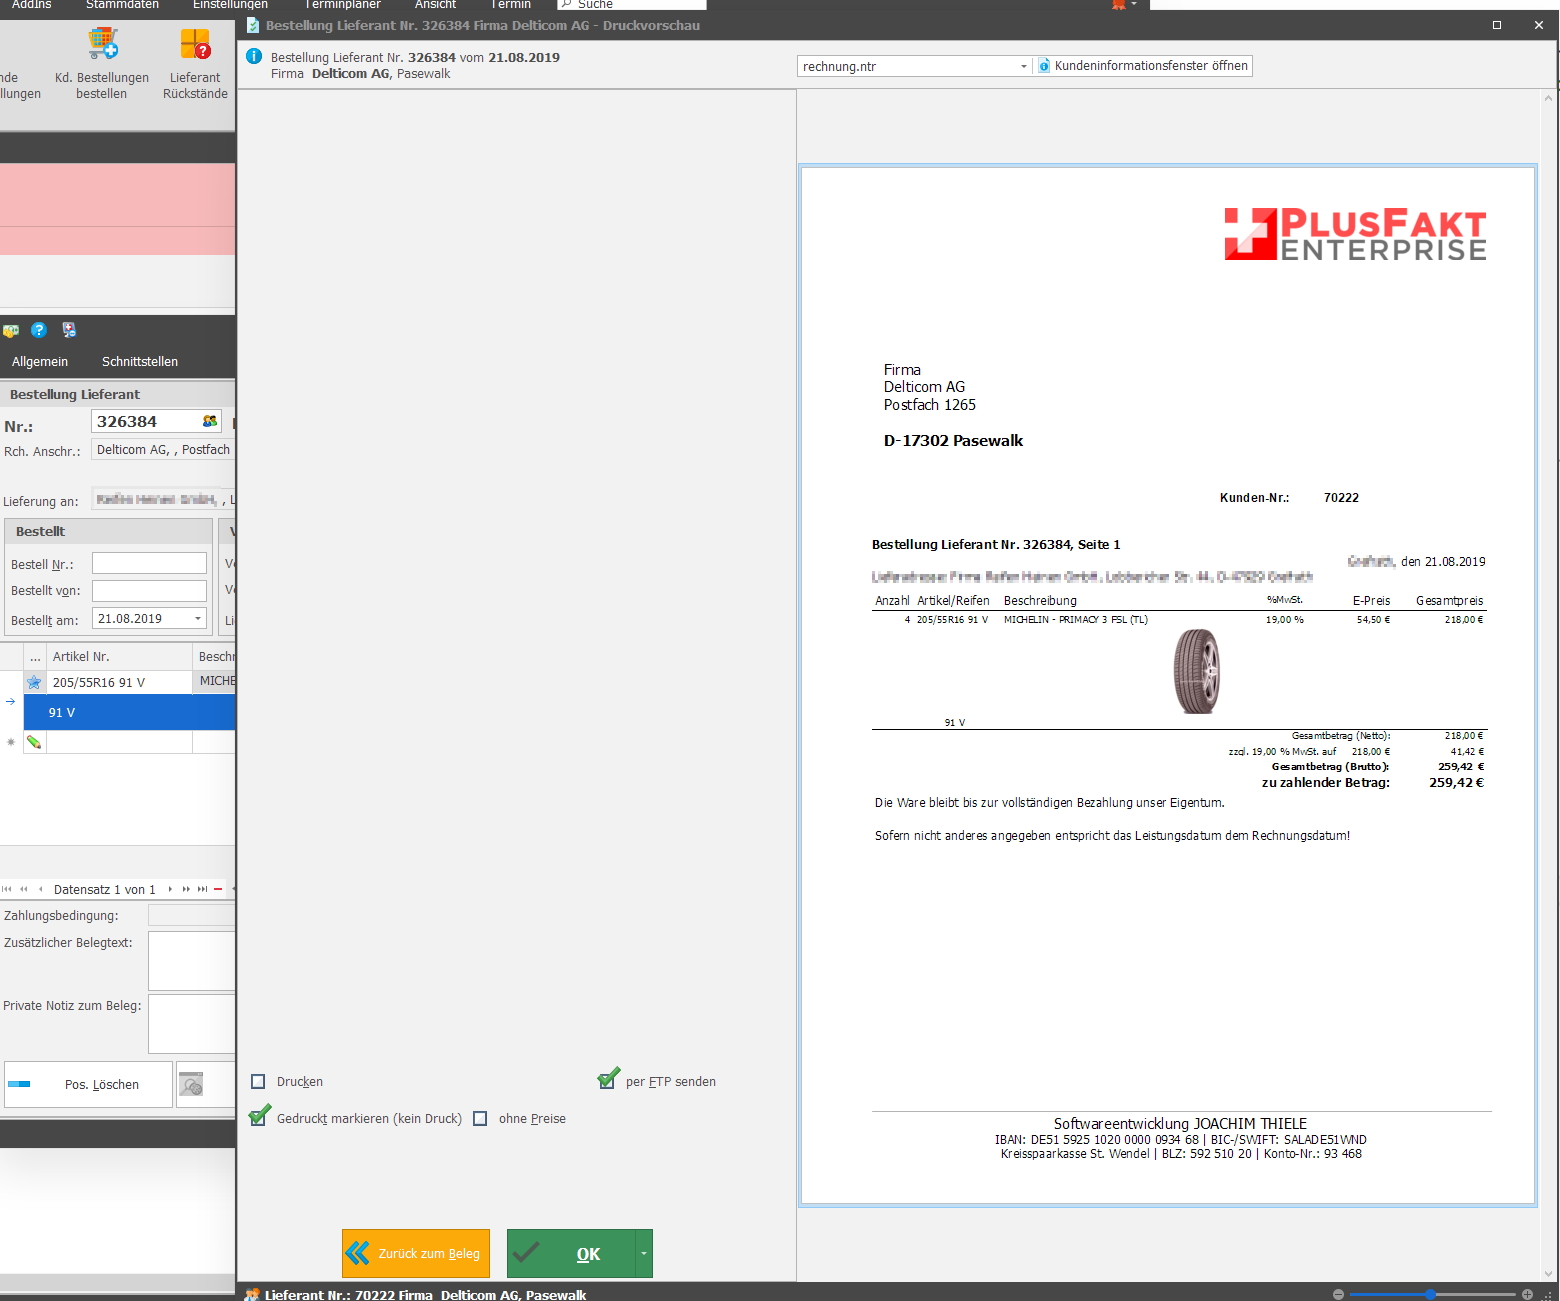Click the Pos. Löschen button
The image size is (1560, 1301).
88,1084
